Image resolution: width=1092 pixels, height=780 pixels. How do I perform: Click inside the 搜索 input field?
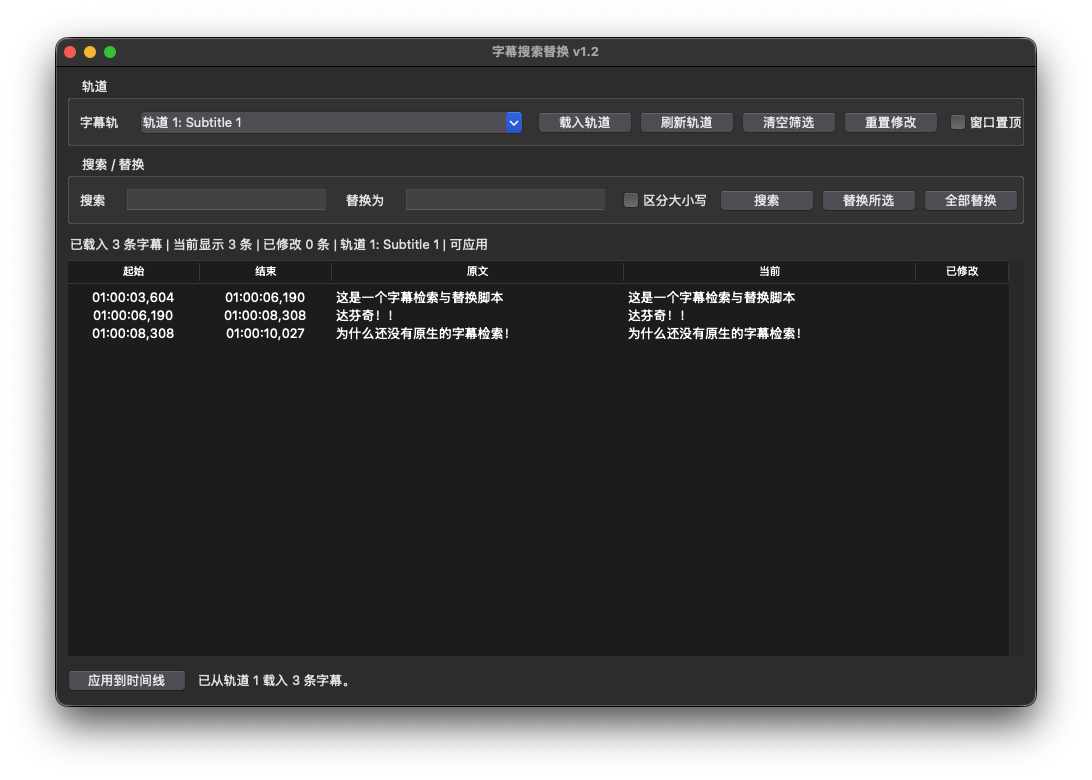click(x=226, y=200)
